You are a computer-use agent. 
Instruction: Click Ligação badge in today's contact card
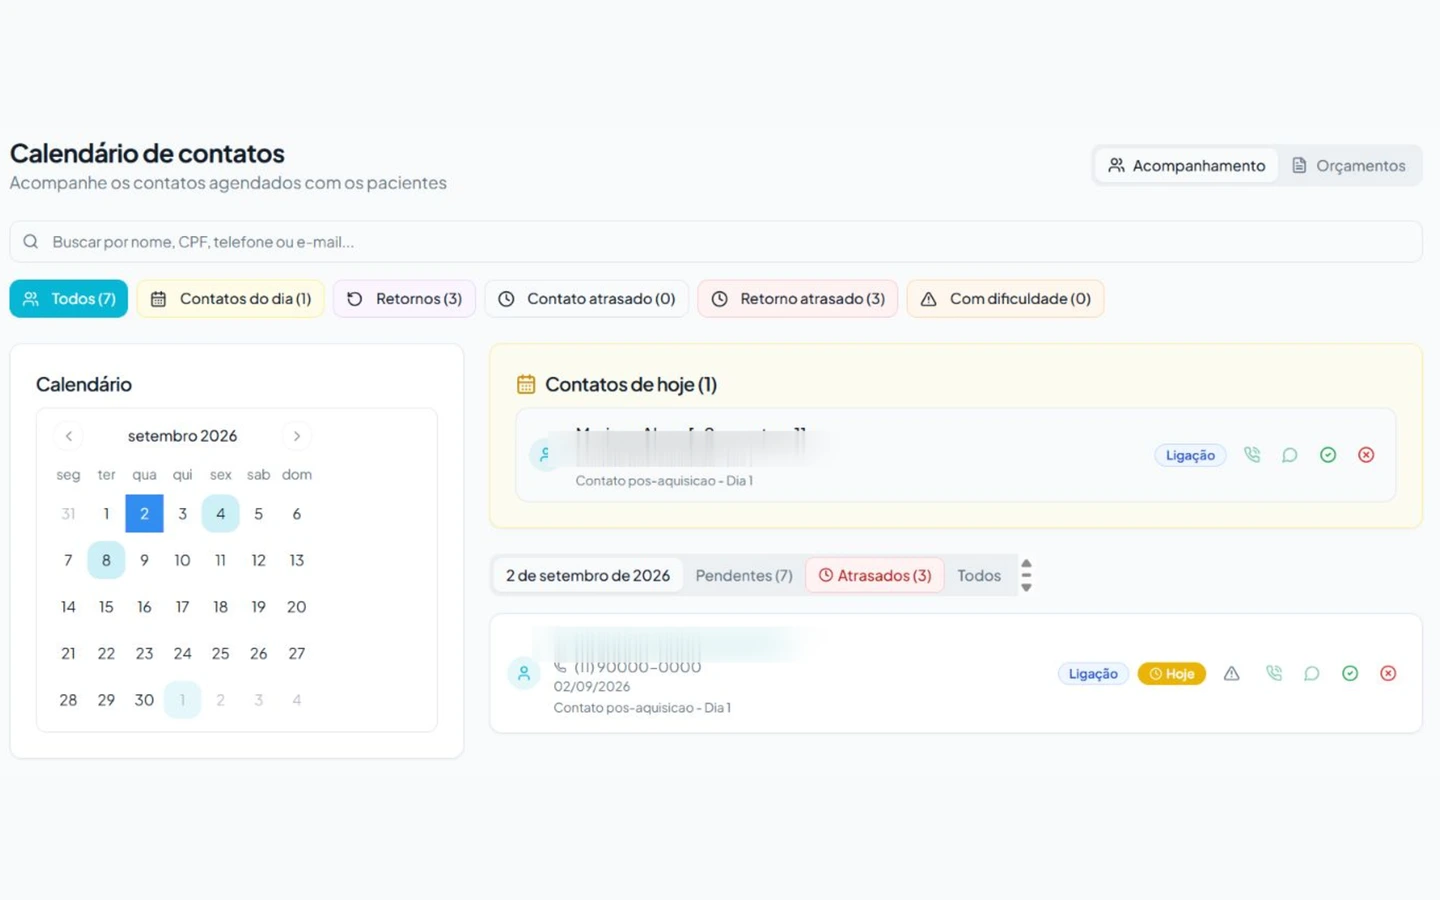pyautogui.click(x=1190, y=455)
